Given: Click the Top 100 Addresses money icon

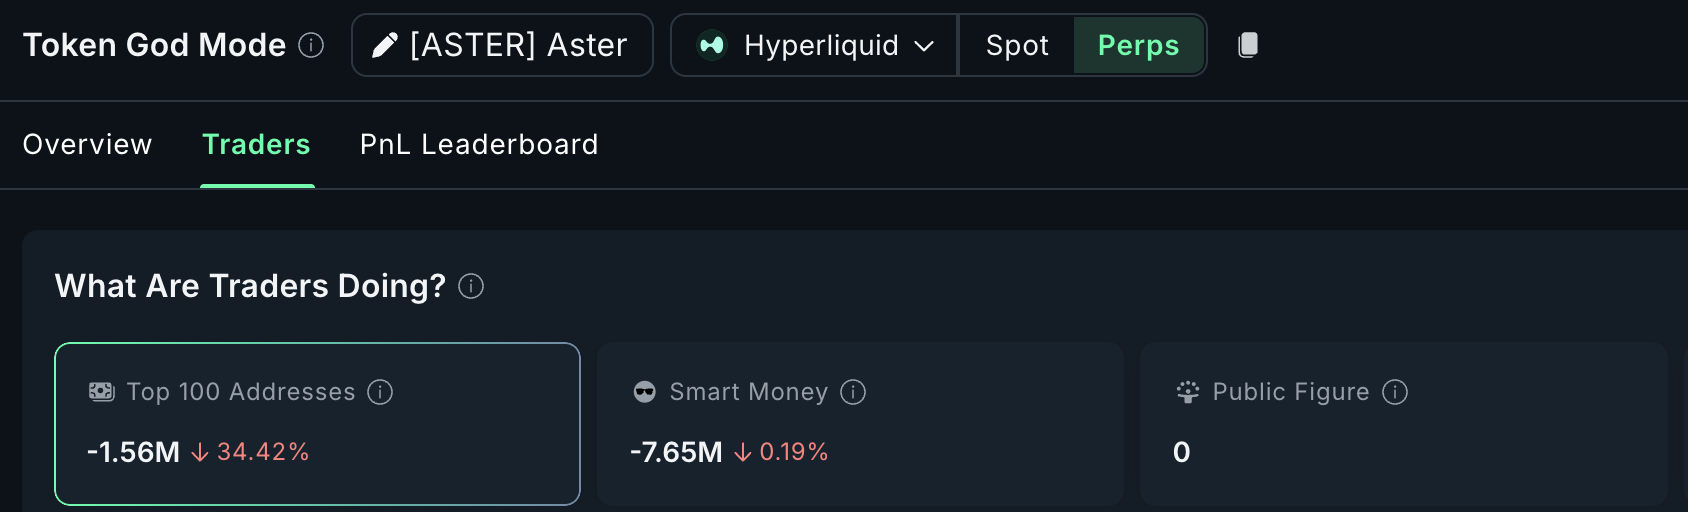Looking at the screenshot, I should coord(102,392).
